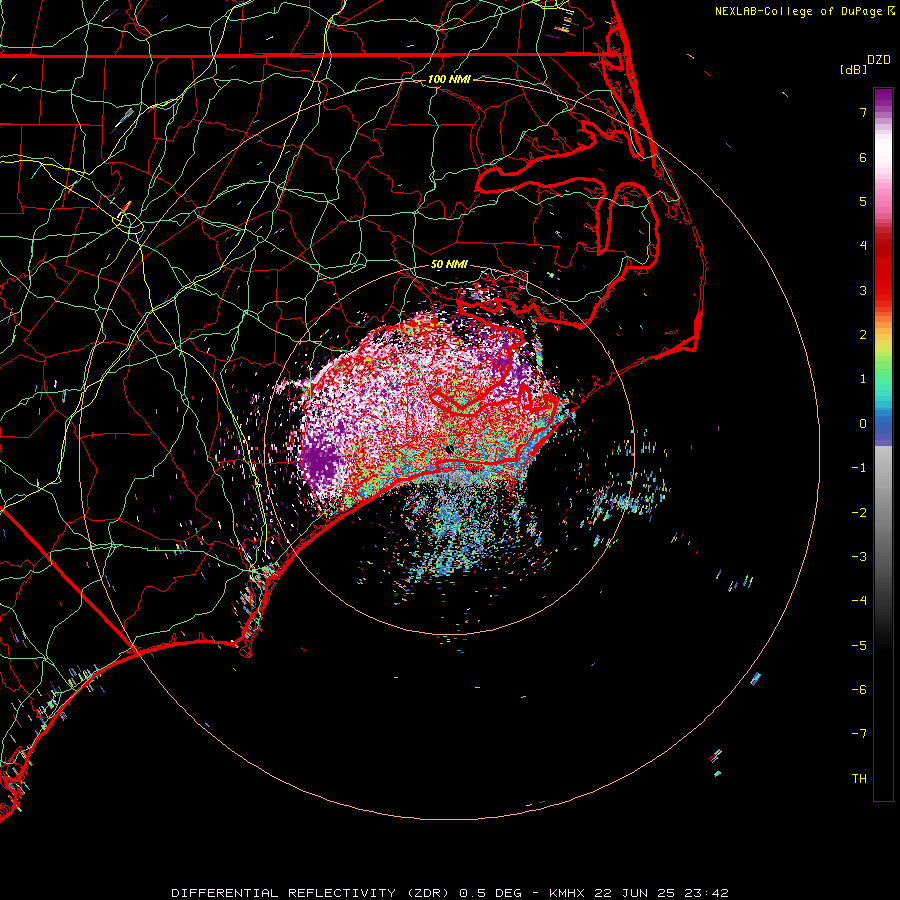Image resolution: width=900 pixels, height=900 pixels.
Task: Click the 5 value on color scale
Action: coord(863,201)
